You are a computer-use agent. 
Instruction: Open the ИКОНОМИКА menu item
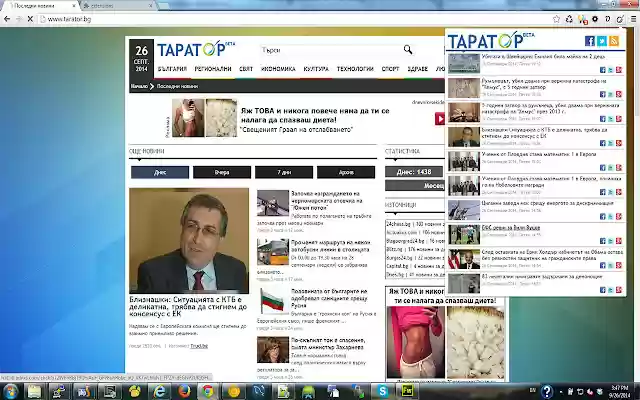(x=278, y=69)
